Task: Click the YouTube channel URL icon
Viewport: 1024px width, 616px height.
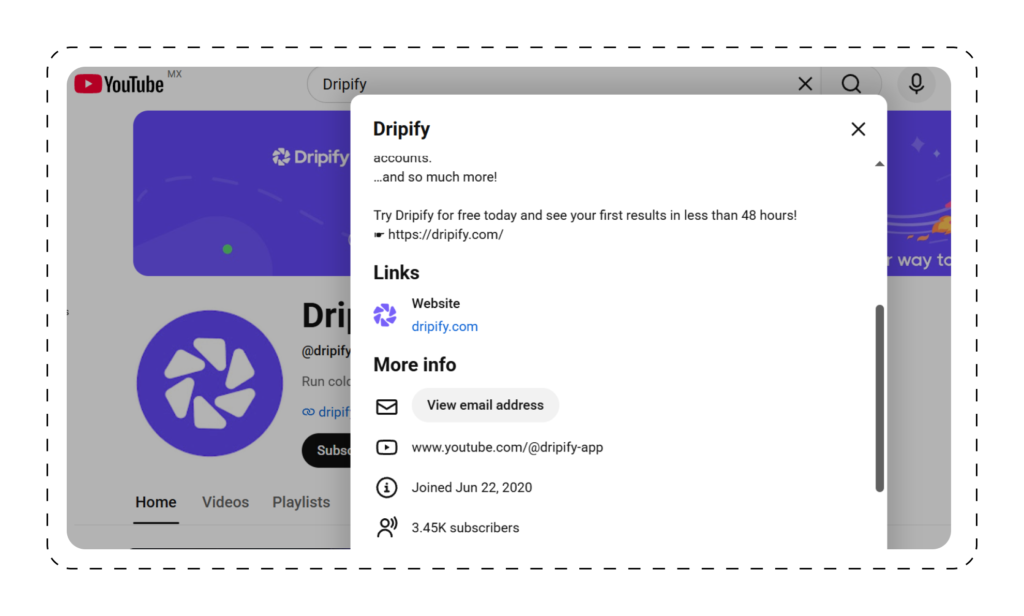Action: [387, 447]
